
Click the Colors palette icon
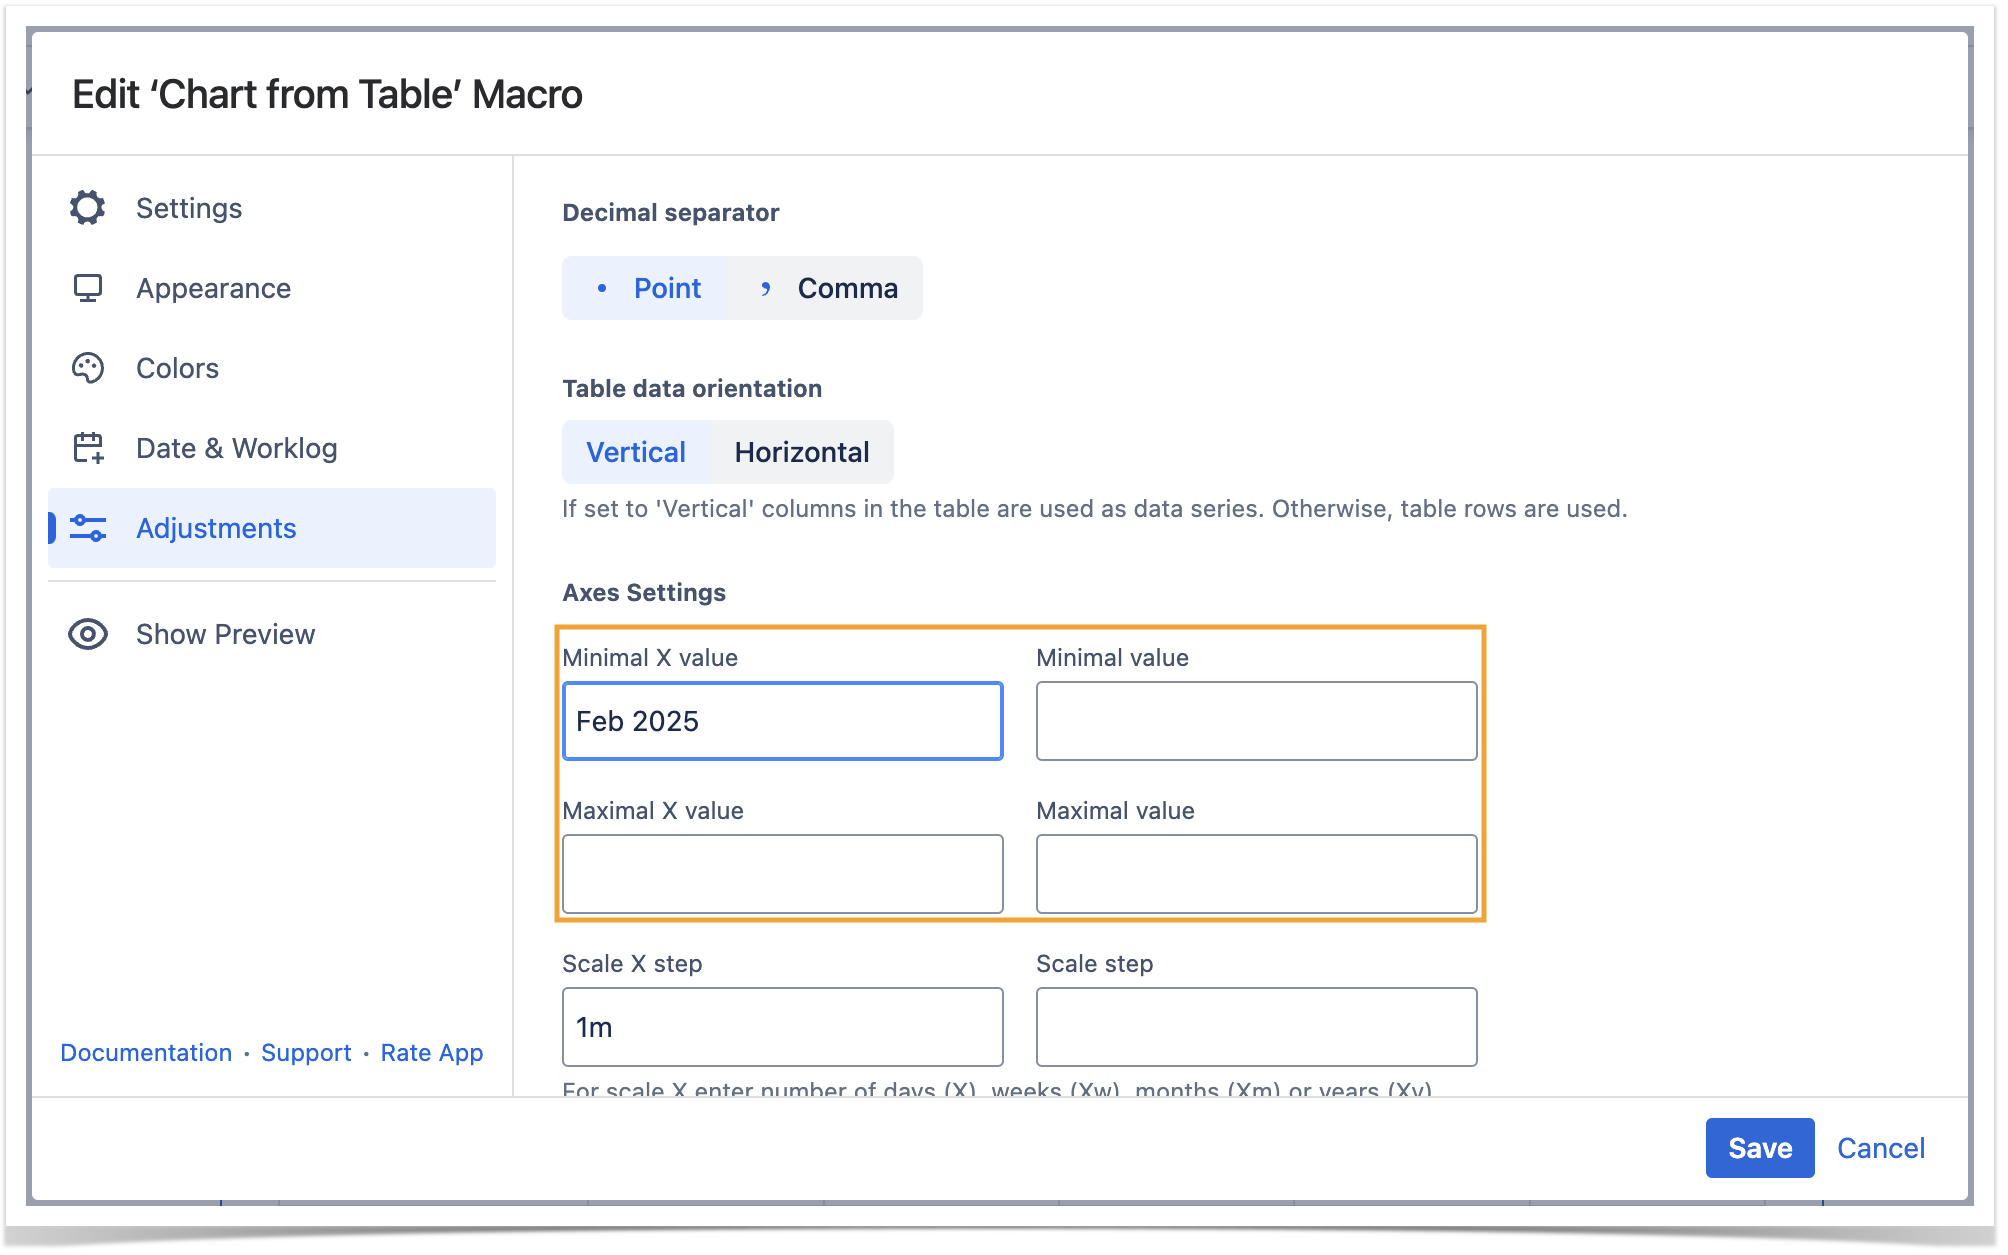click(x=88, y=368)
